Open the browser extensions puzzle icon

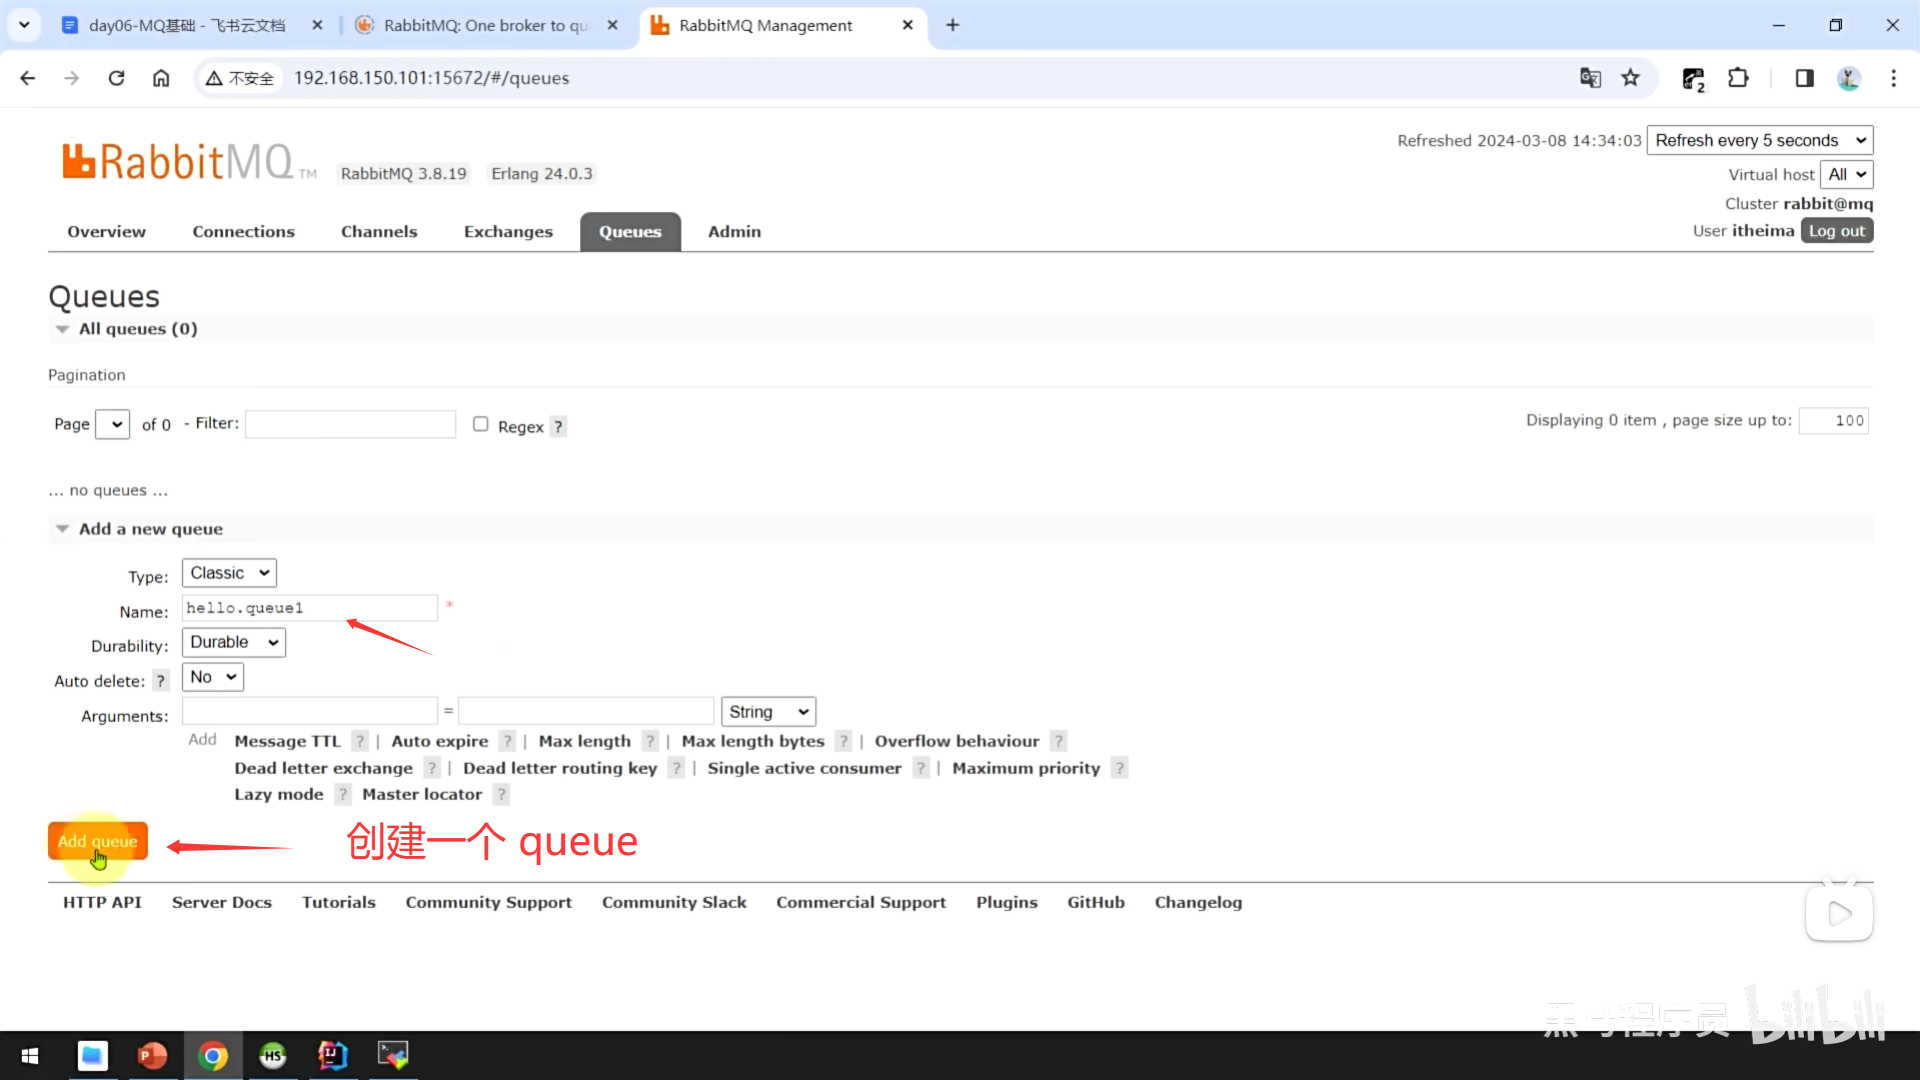tap(1738, 78)
